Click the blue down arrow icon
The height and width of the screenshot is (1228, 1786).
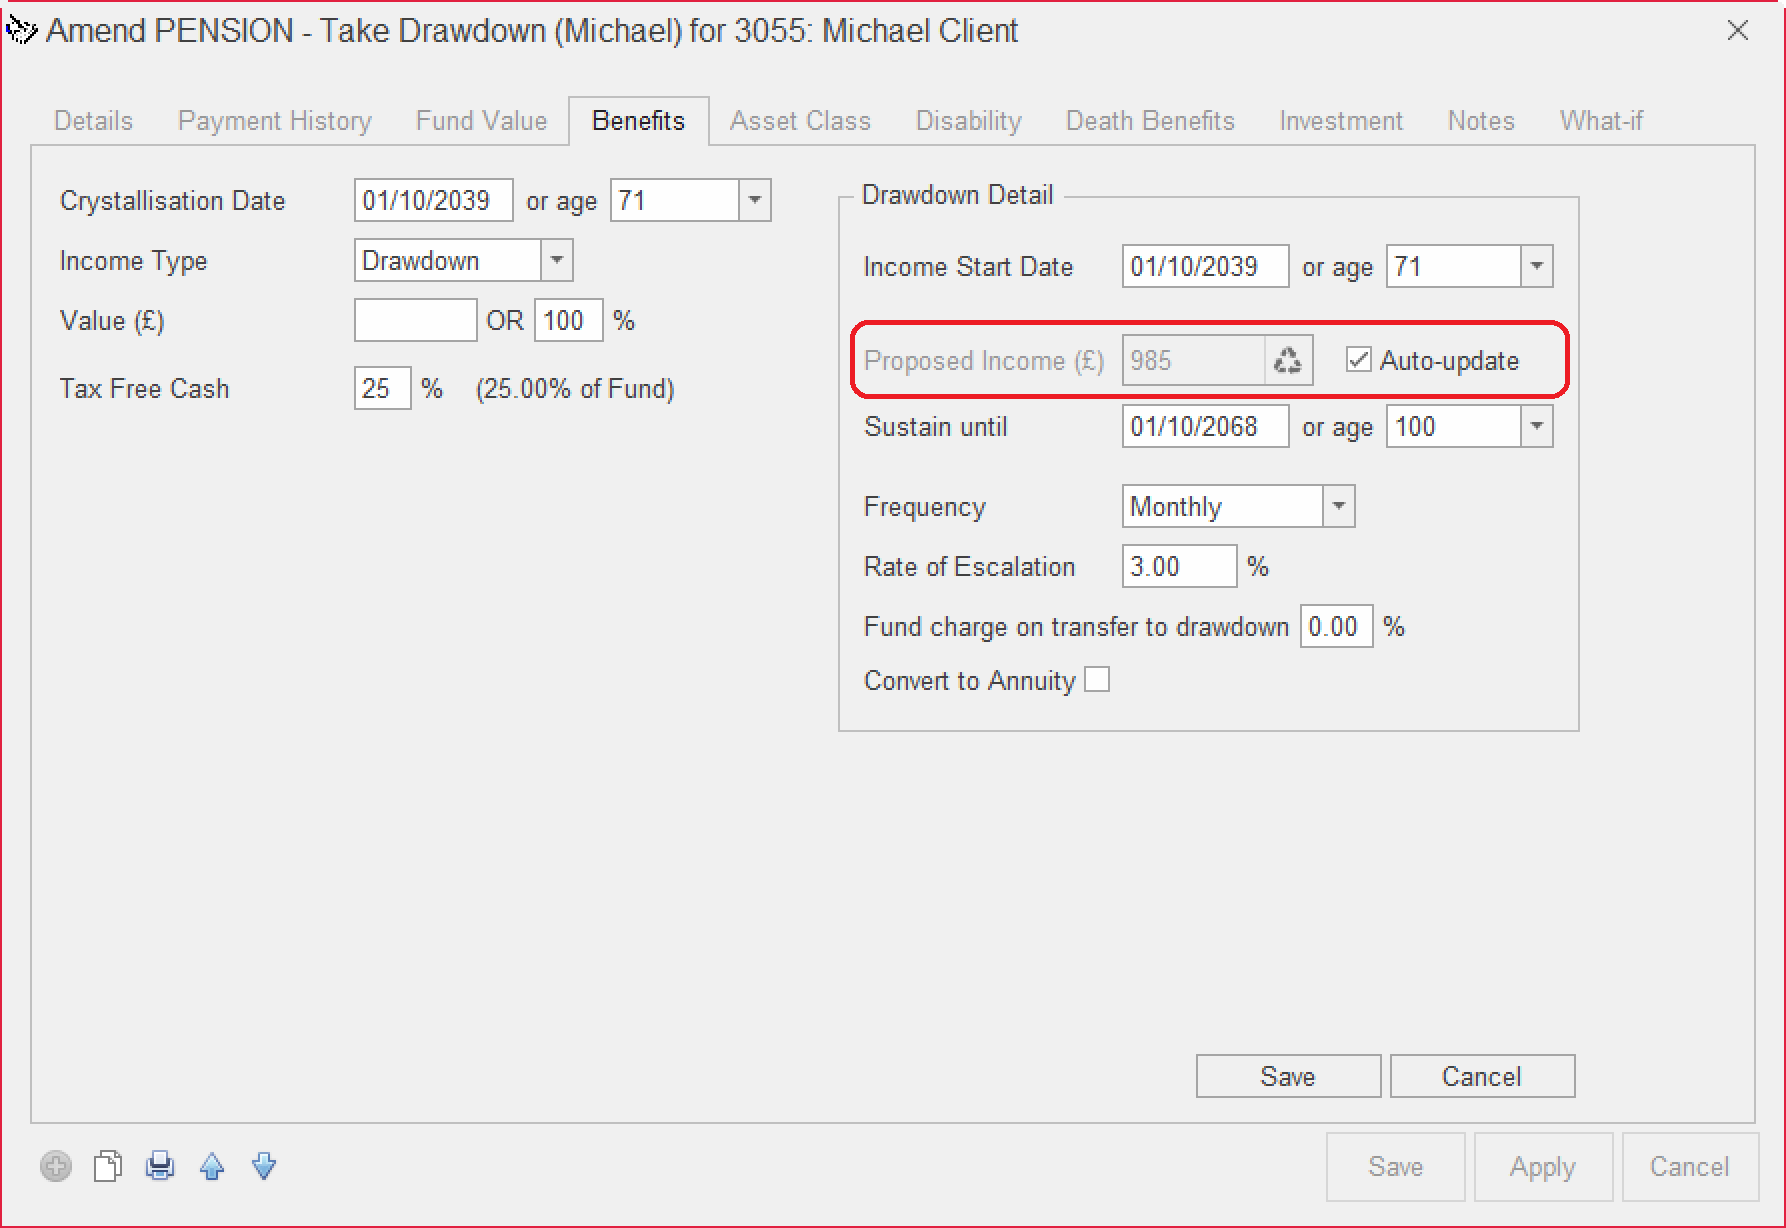pyautogui.click(x=264, y=1166)
